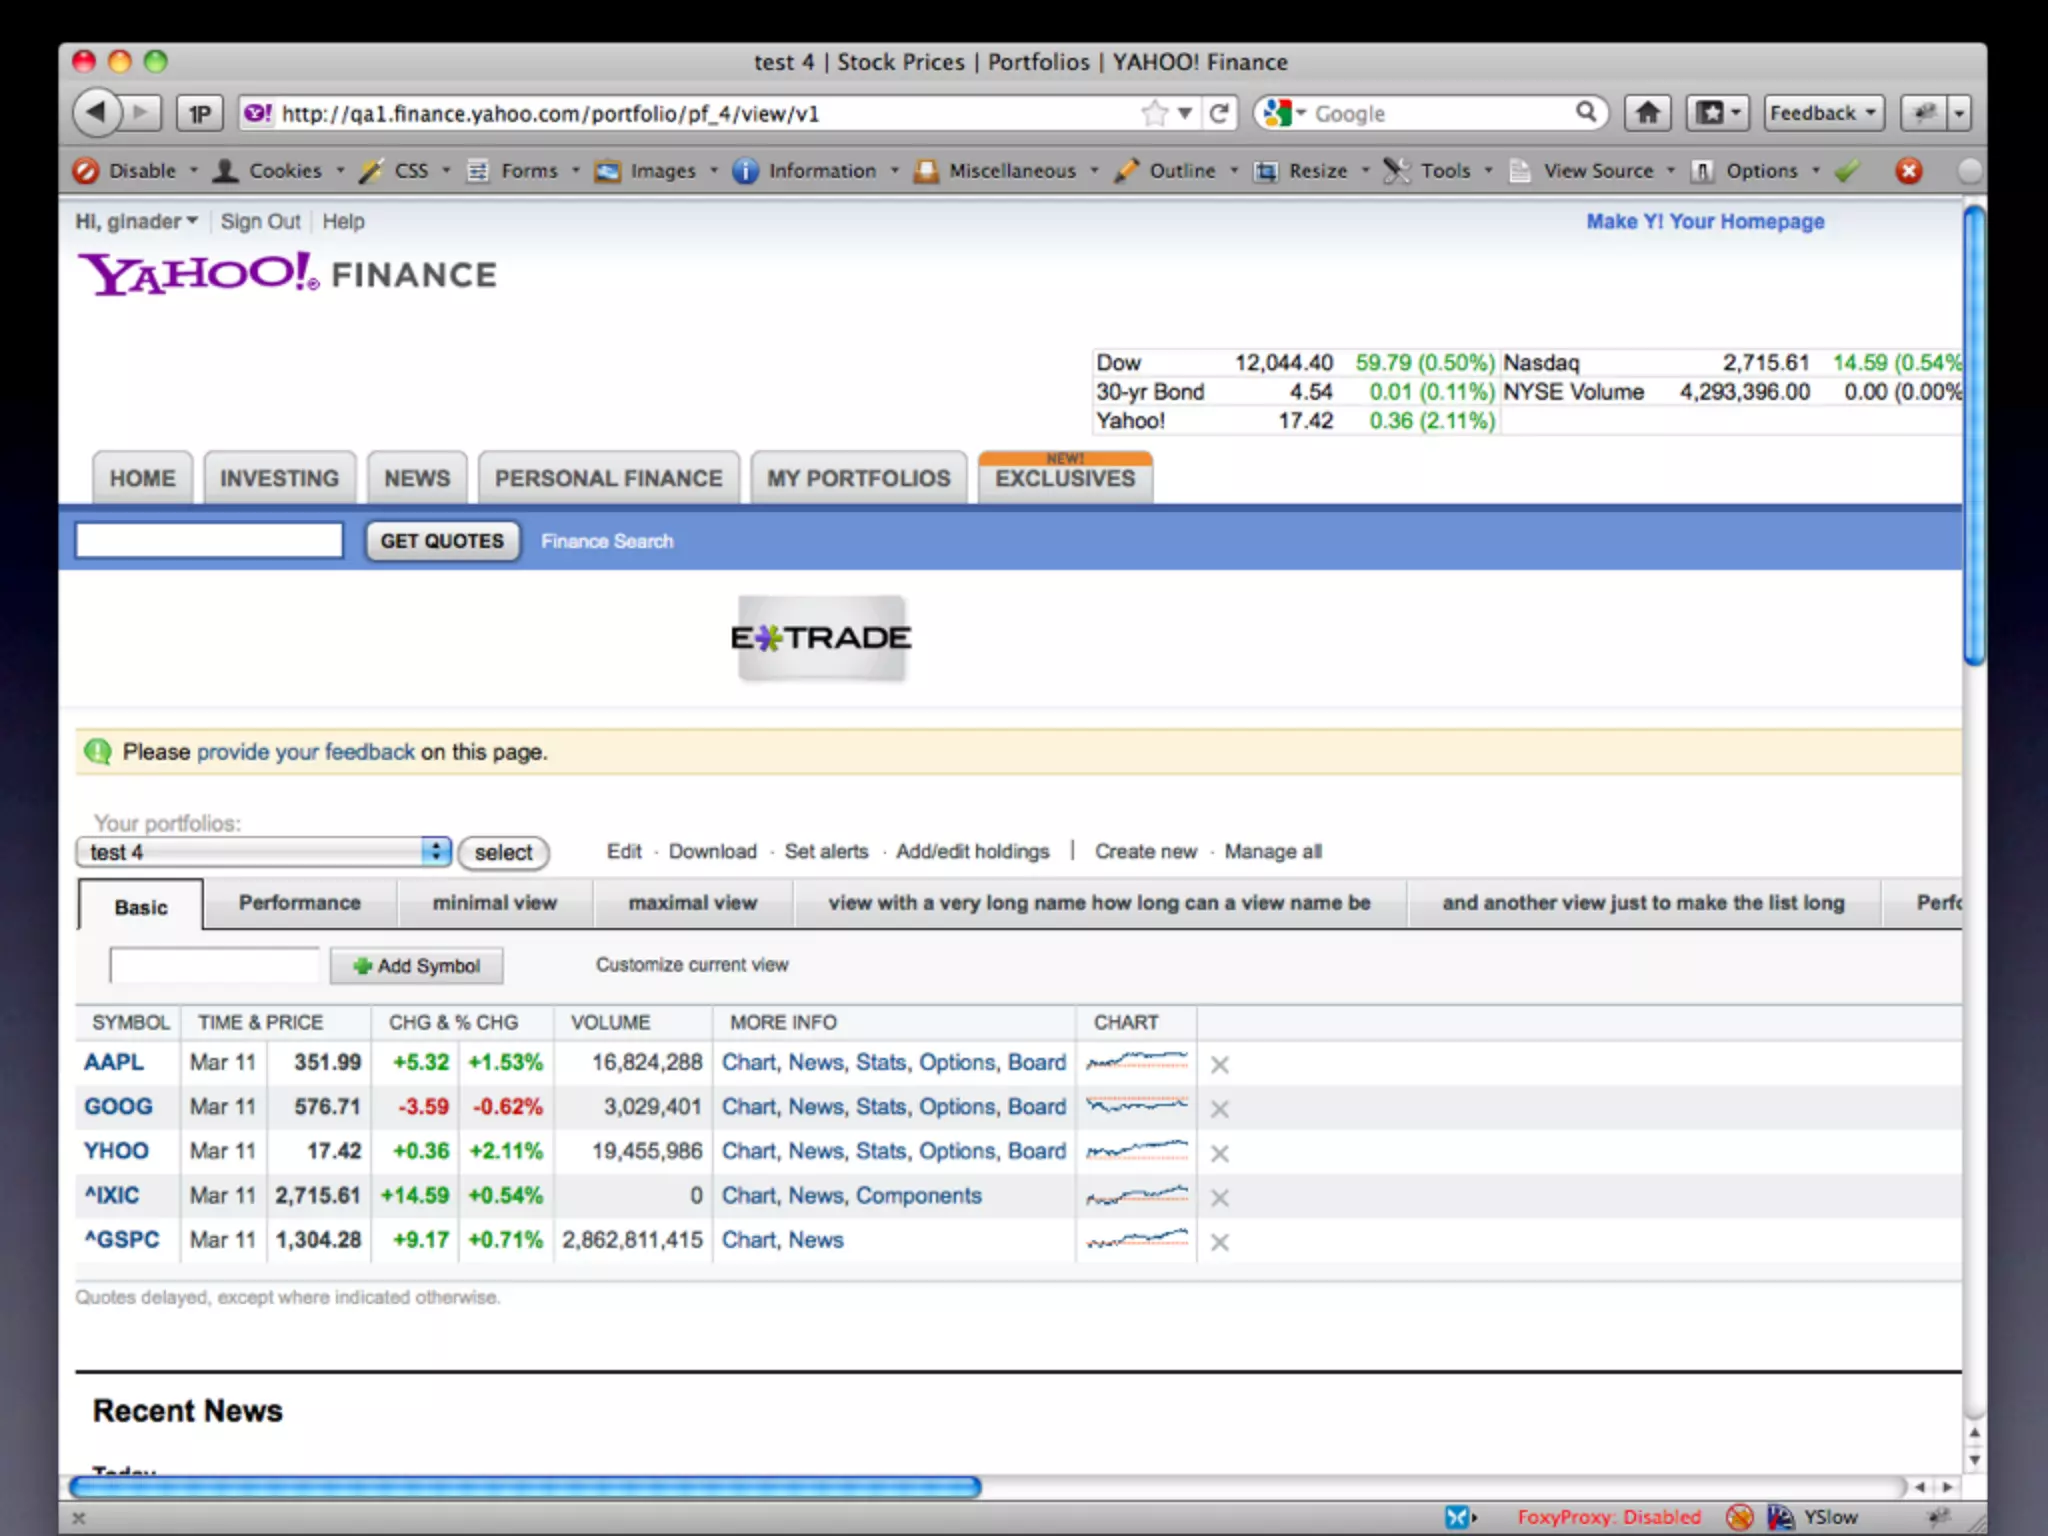Viewport: 2048px width, 1536px height.
Task: Click the bookmark star icon
Action: click(x=1154, y=113)
